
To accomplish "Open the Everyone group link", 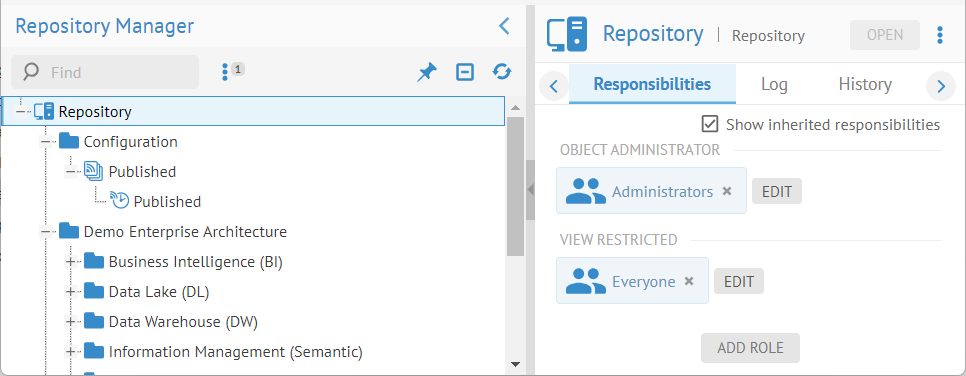I will 643,282.
